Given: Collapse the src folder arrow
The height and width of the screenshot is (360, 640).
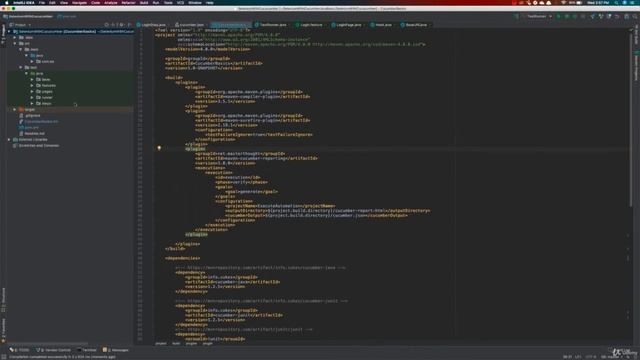Looking at the screenshot, I should 15,43.
